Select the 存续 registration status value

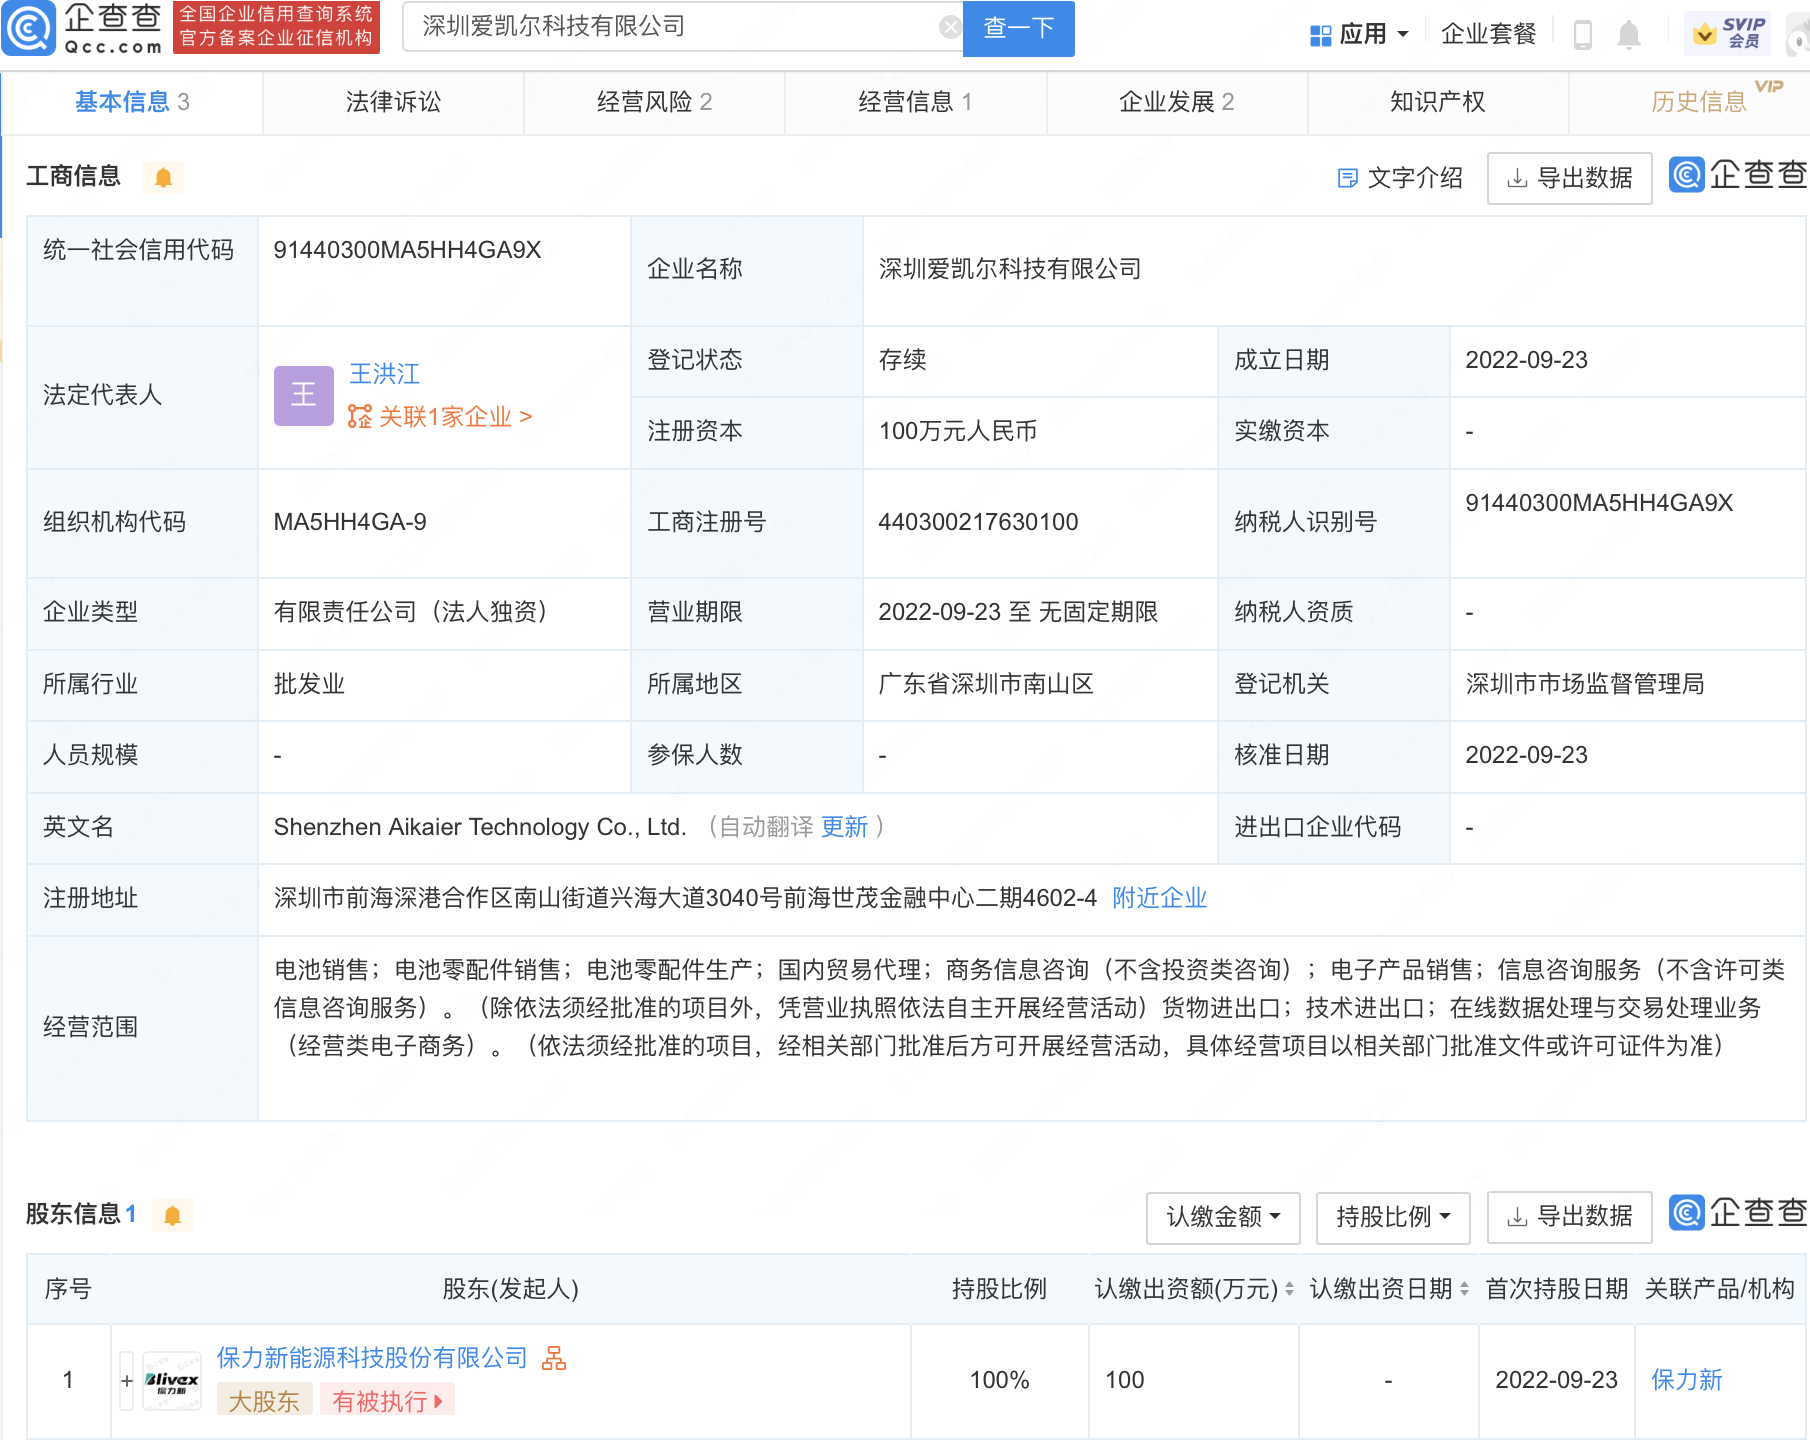coord(902,360)
